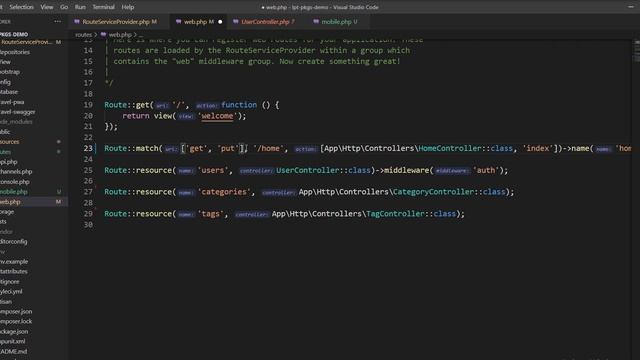Select web.php in the Explorer tree
This screenshot has height=360, width=640.
pos(33,202)
